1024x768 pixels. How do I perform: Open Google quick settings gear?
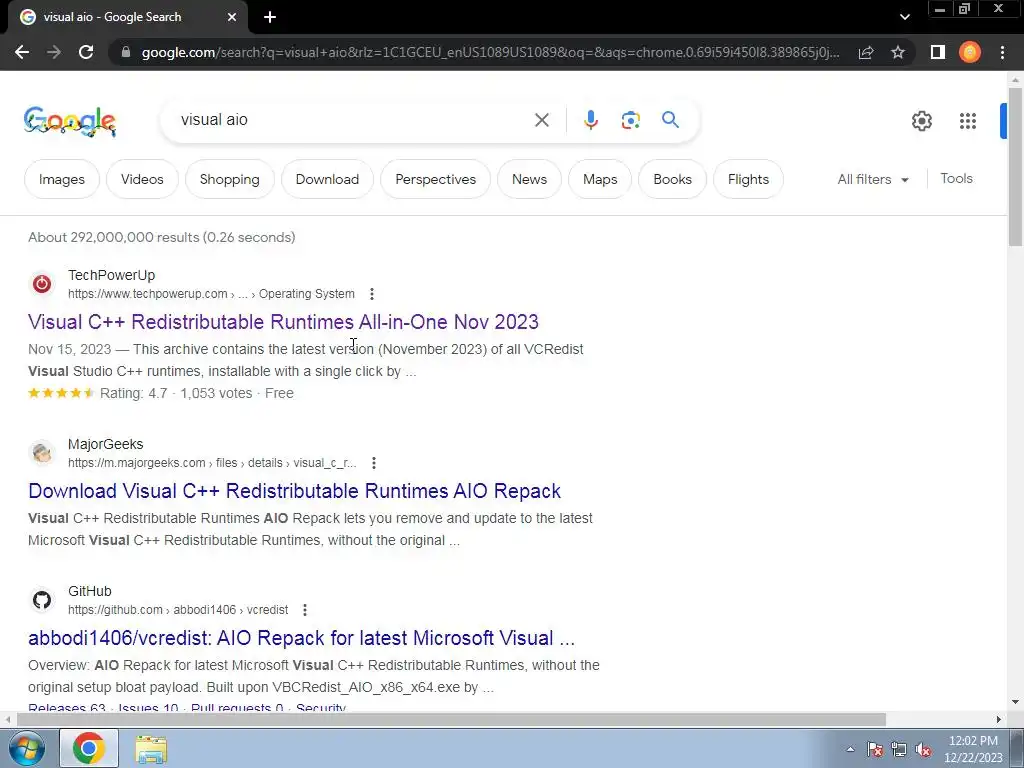921,121
